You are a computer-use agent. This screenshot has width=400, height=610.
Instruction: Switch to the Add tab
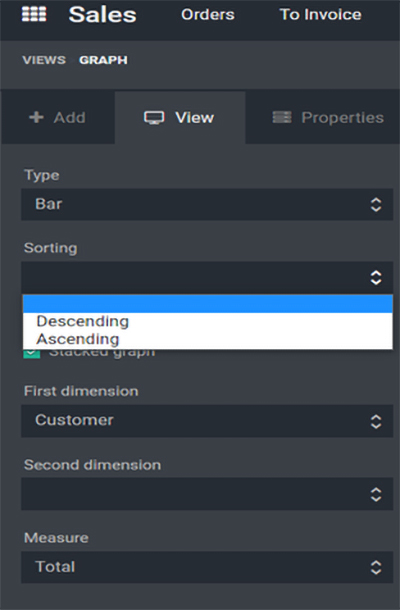coord(58,117)
